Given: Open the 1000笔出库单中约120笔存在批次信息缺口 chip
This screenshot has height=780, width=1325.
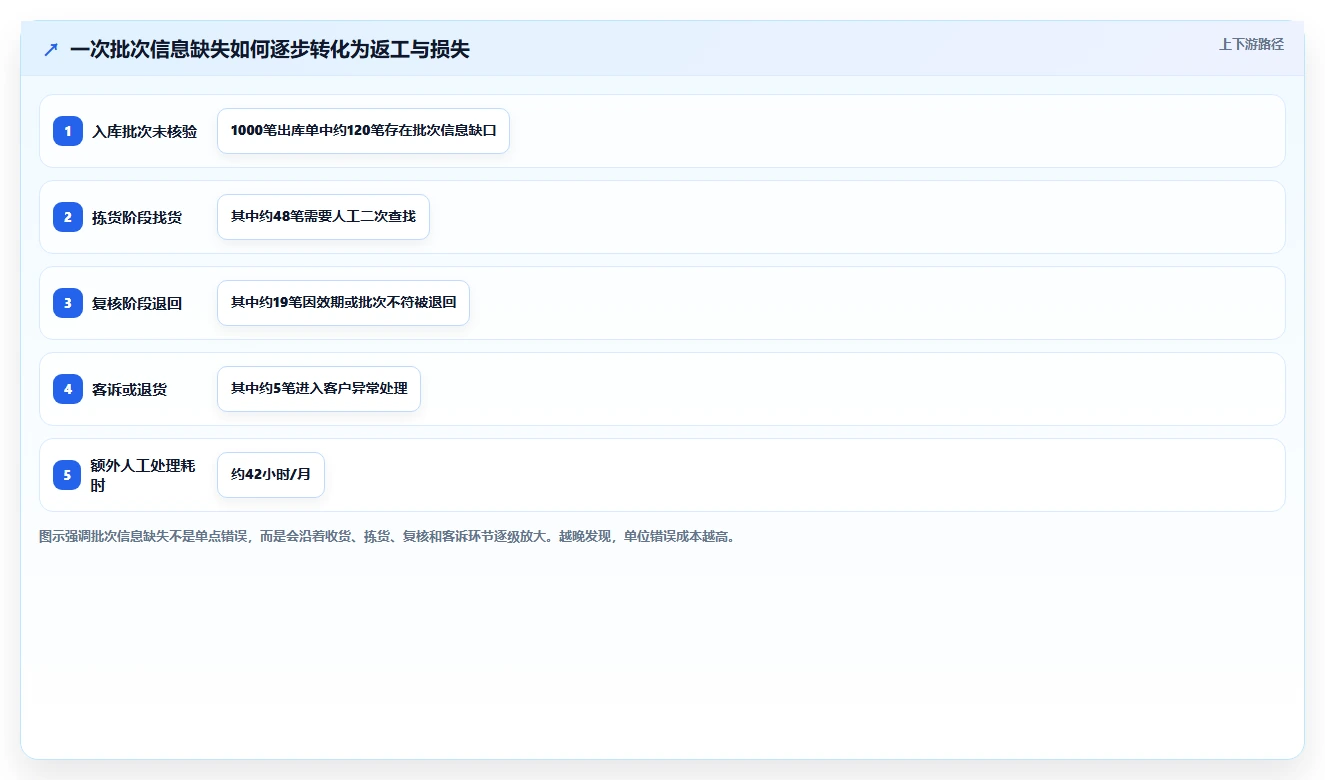Looking at the screenshot, I should coord(363,131).
